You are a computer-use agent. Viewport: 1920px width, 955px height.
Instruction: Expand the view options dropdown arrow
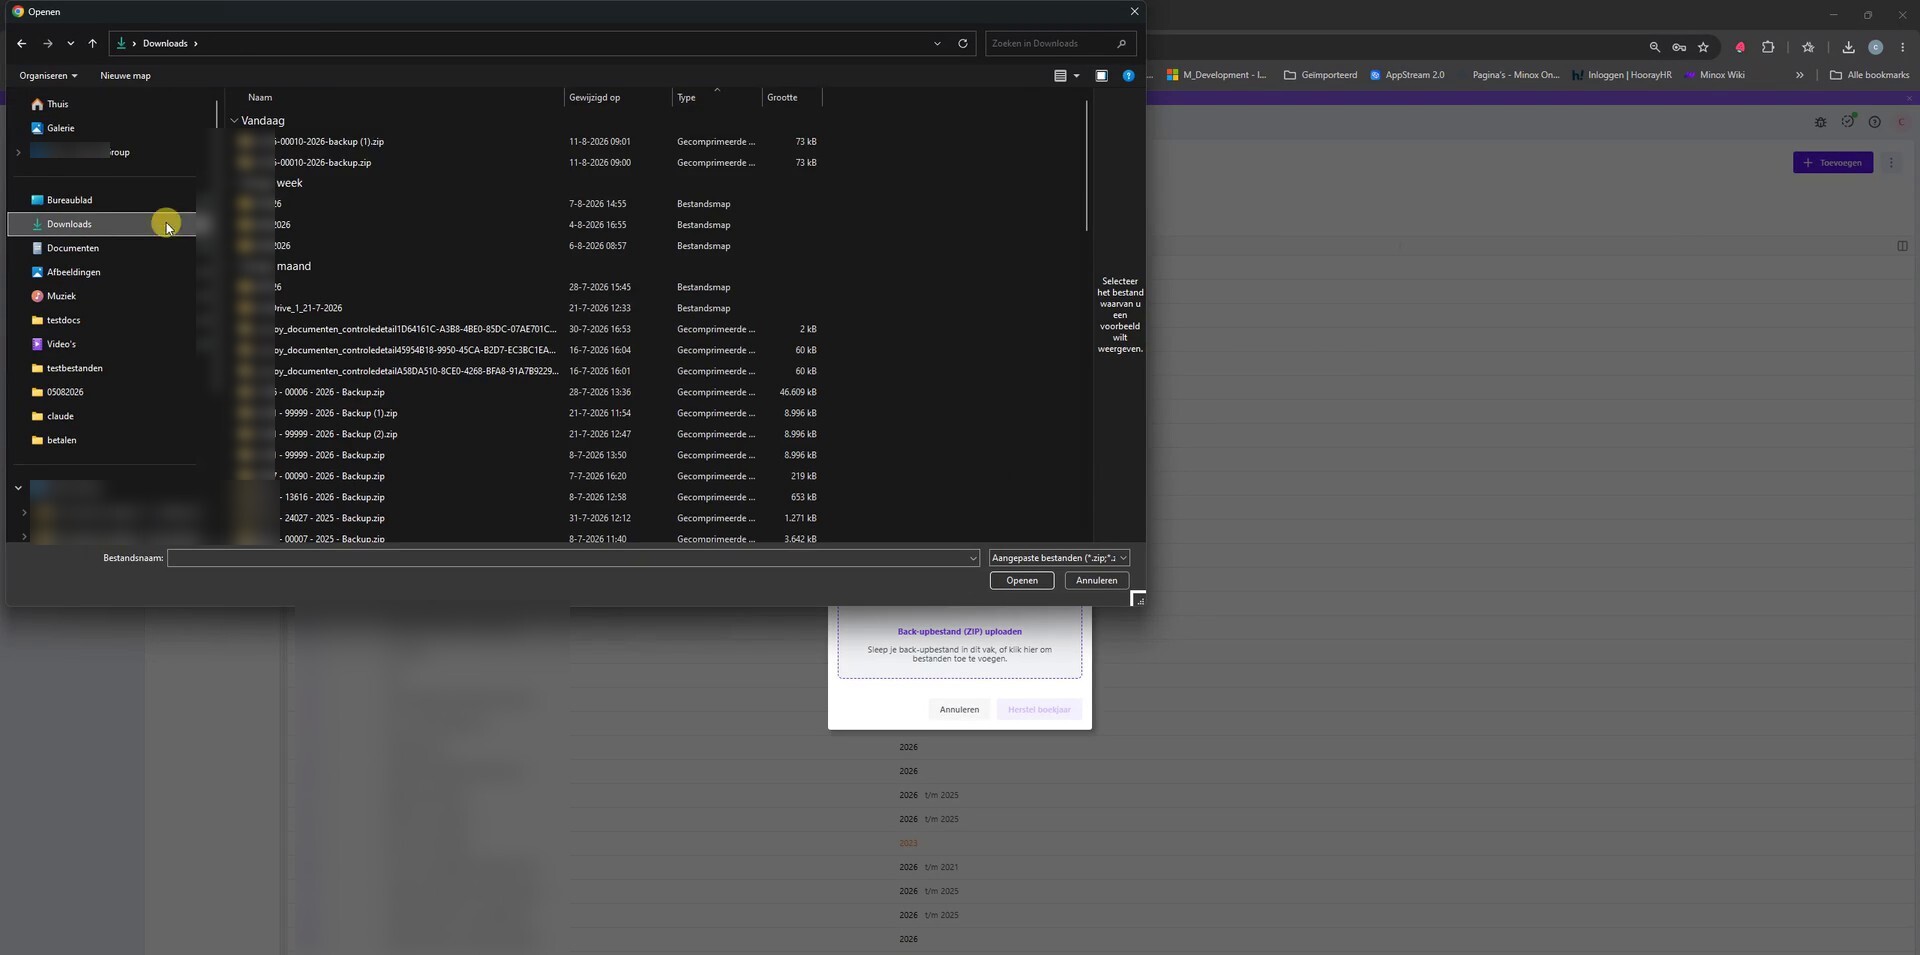(x=1076, y=76)
